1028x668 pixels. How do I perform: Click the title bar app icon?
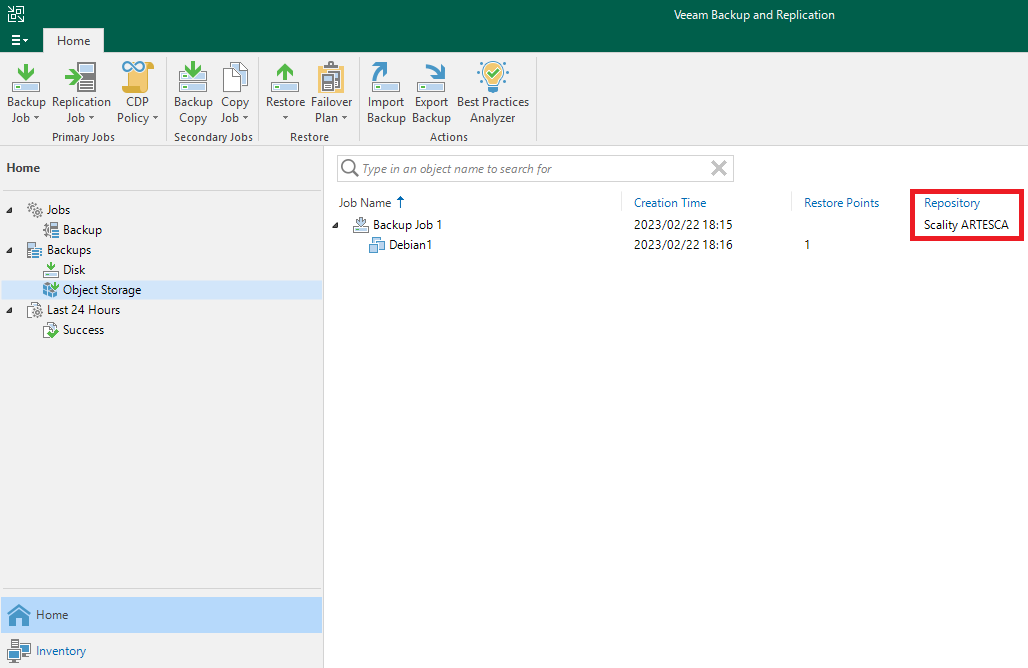pos(16,14)
